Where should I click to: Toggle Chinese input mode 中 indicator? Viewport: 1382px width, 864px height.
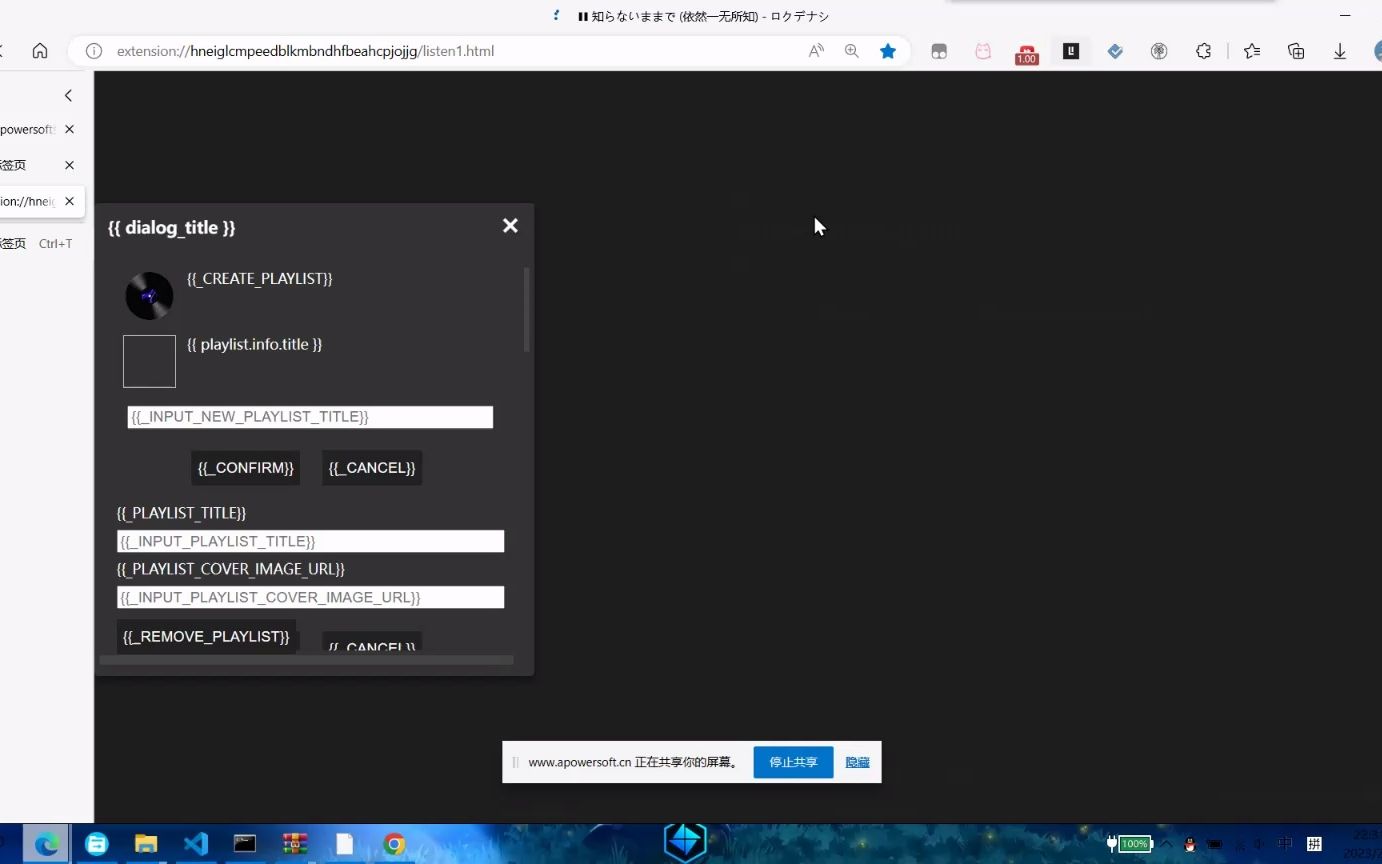pos(1285,844)
